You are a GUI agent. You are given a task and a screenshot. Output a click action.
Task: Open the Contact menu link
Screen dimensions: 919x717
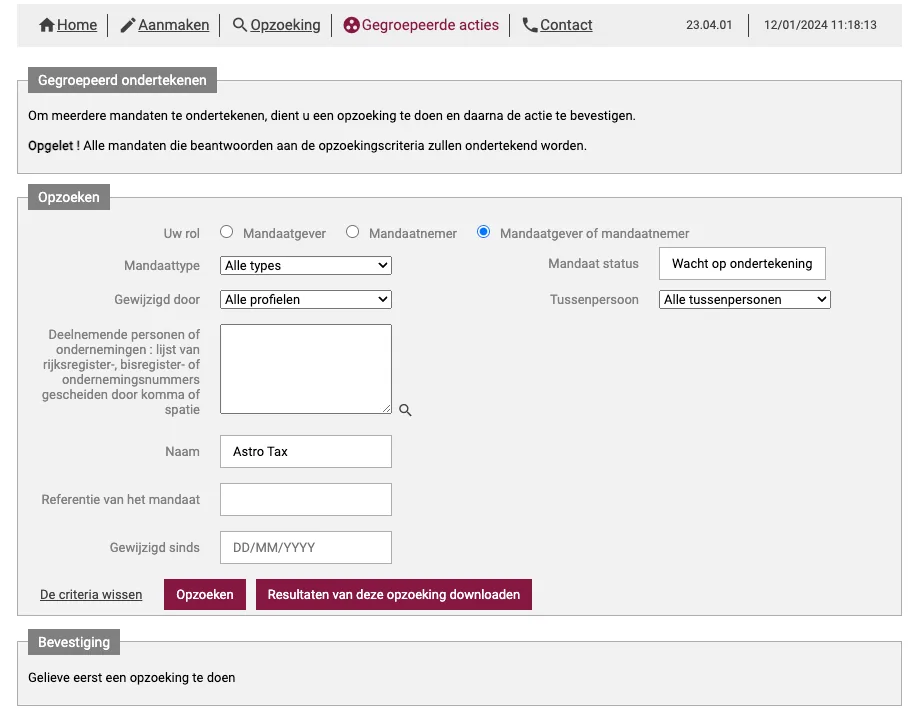click(x=566, y=25)
